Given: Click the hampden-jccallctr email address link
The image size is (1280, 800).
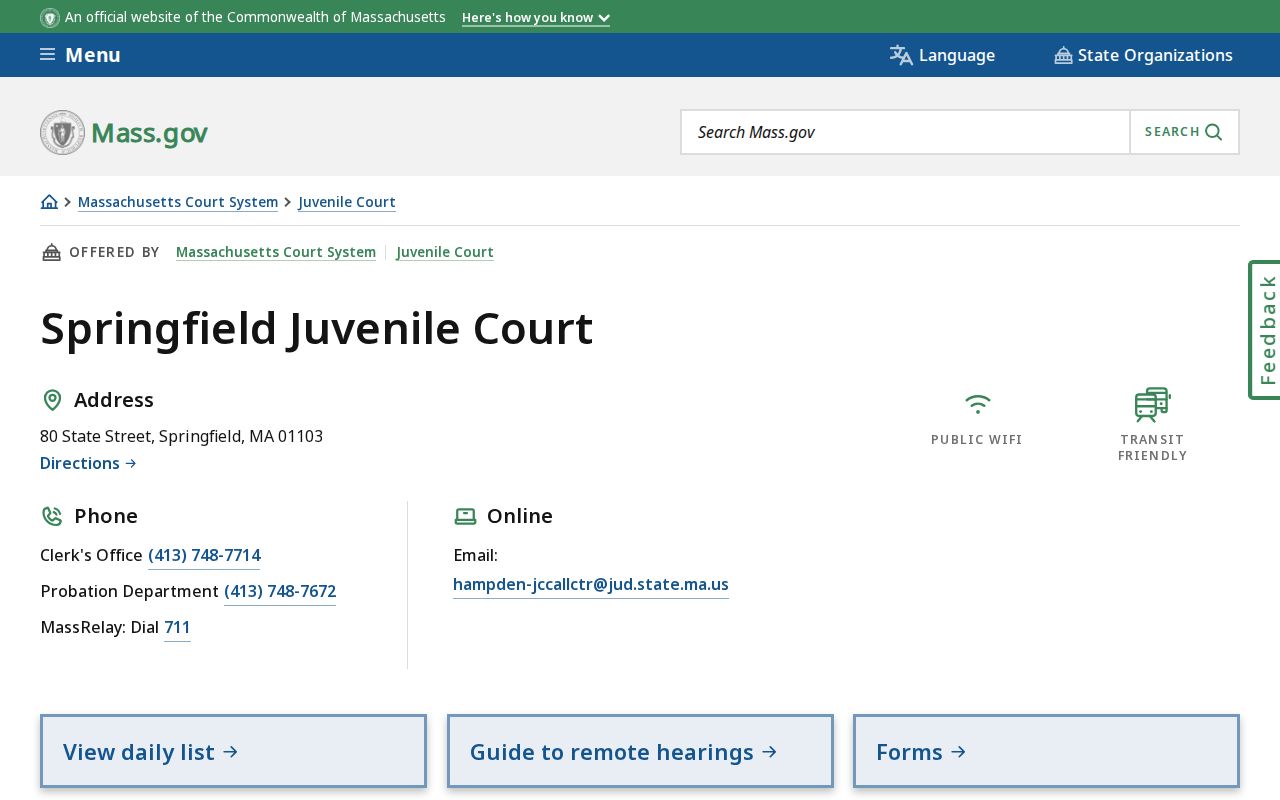Looking at the screenshot, I should click(591, 584).
